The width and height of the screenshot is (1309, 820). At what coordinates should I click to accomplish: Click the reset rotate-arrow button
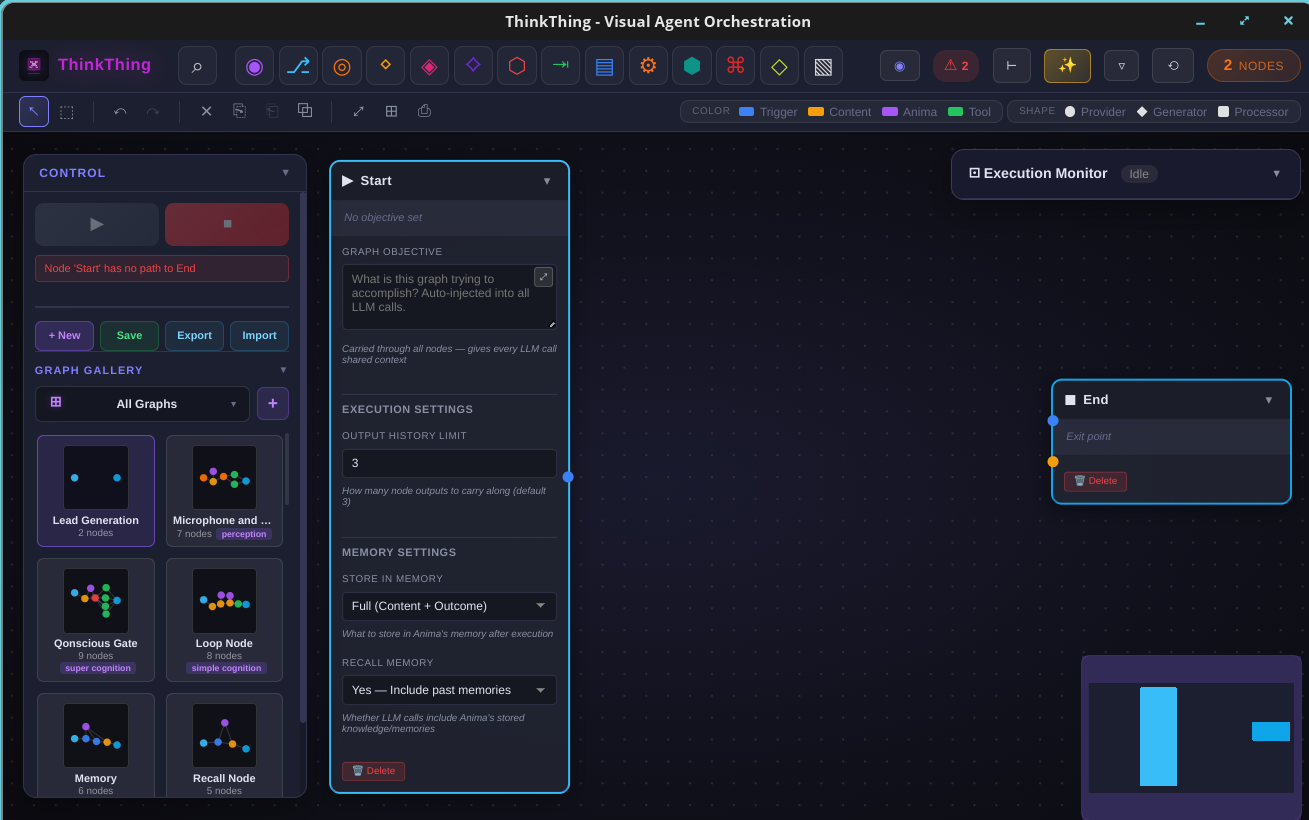point(1173,66)
